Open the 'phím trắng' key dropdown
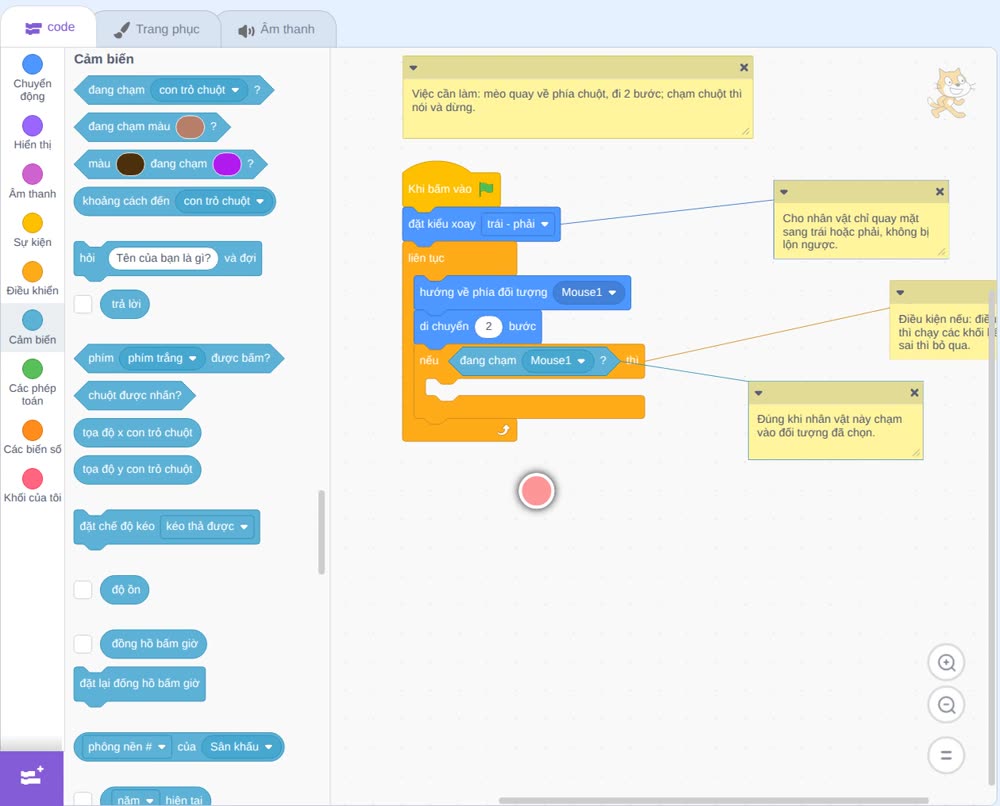 pyautogui.click(x=162, y=358)
